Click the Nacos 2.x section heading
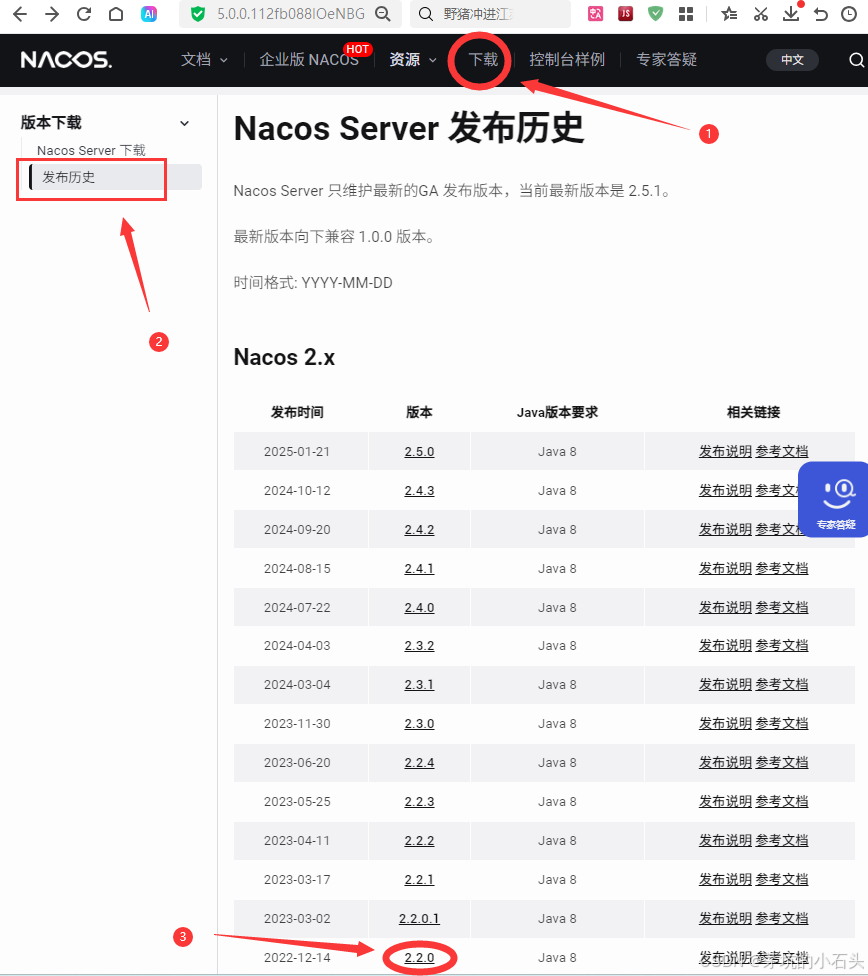Viewport: 868px width, 976px height. [284, 357]
